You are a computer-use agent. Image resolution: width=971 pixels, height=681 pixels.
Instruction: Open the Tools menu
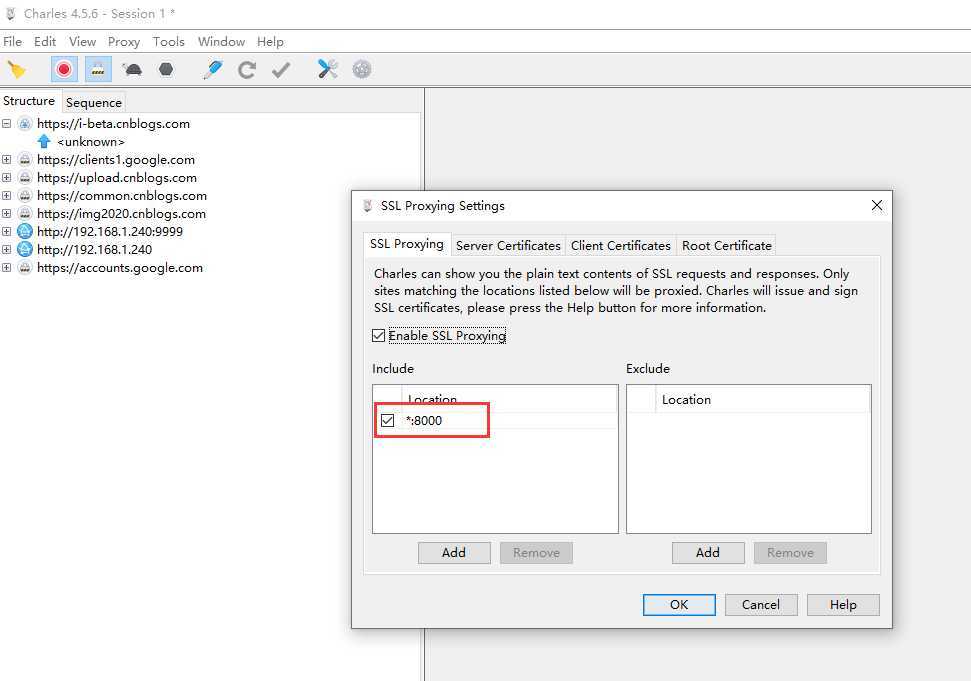pyautogui.click(x=168, y=41)
